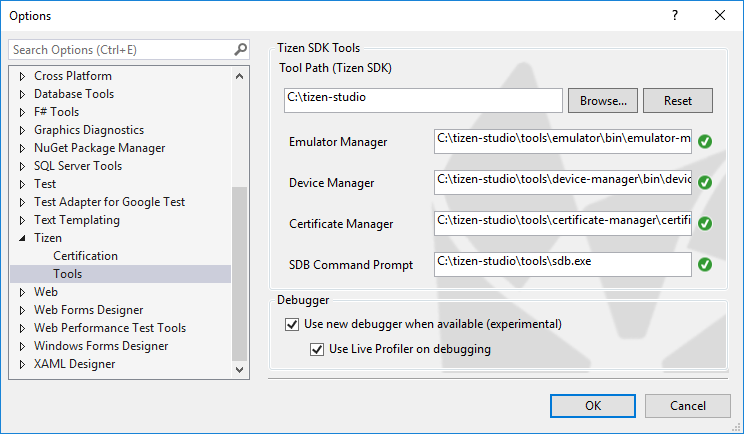This screenshot has width=744, height=434.
Task: Click the Help question mark in title bar
Action: coord(674,16)
